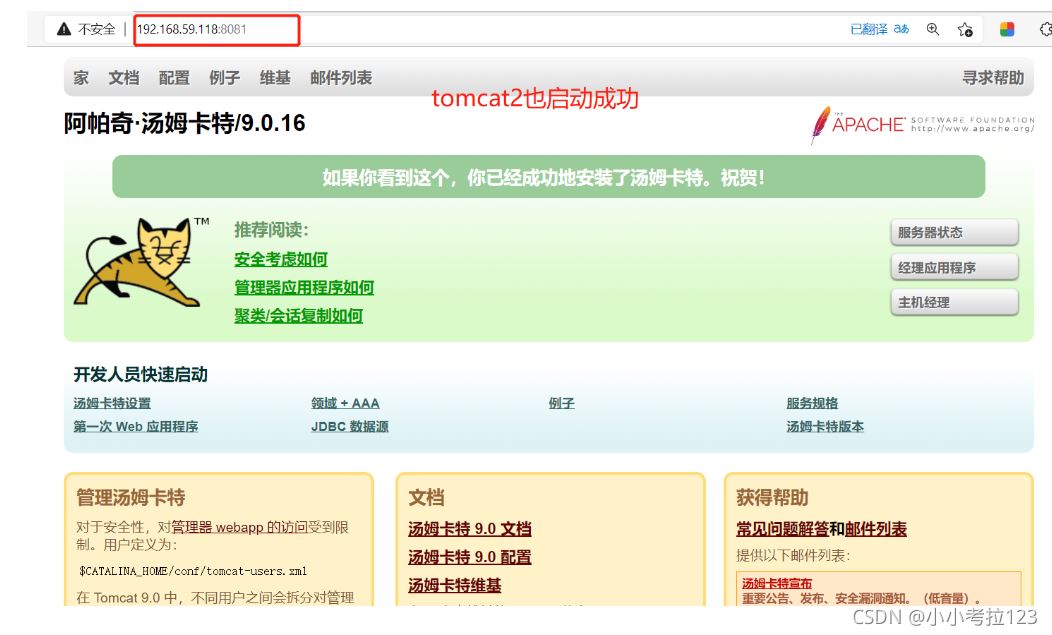Image resolution: width=1052 pixels, height=635 pixels.
Task: Click the 服务器状态 button
Action: (x=955, y=232)
